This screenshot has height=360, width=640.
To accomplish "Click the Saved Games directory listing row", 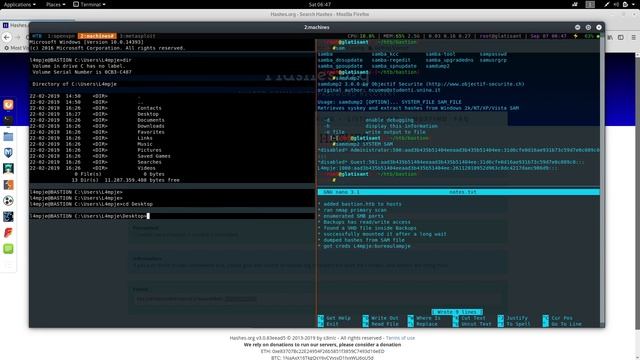I will (100, 156).
